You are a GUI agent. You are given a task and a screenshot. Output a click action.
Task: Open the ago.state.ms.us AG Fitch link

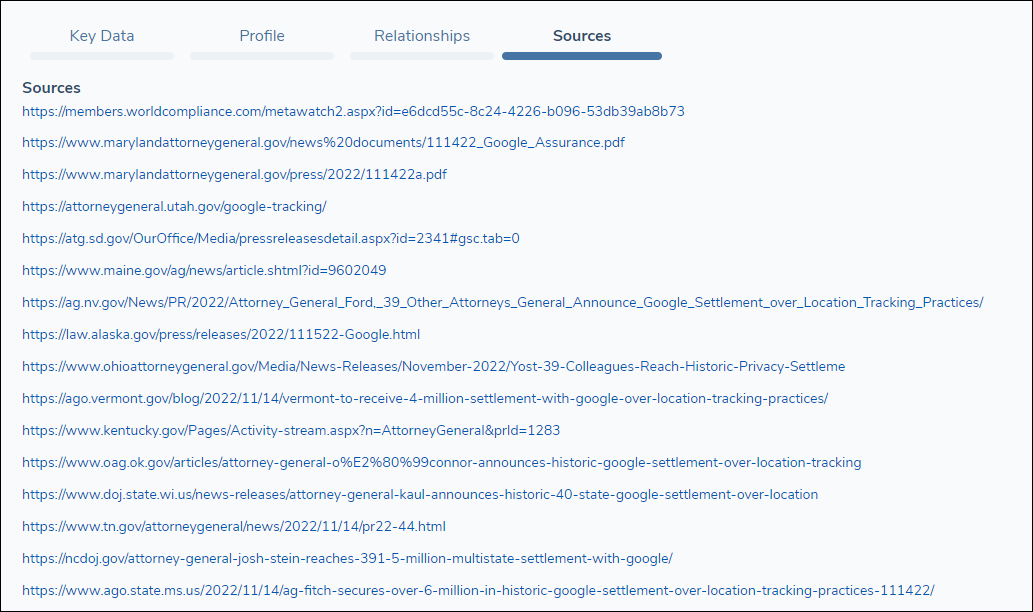point(478,591)
